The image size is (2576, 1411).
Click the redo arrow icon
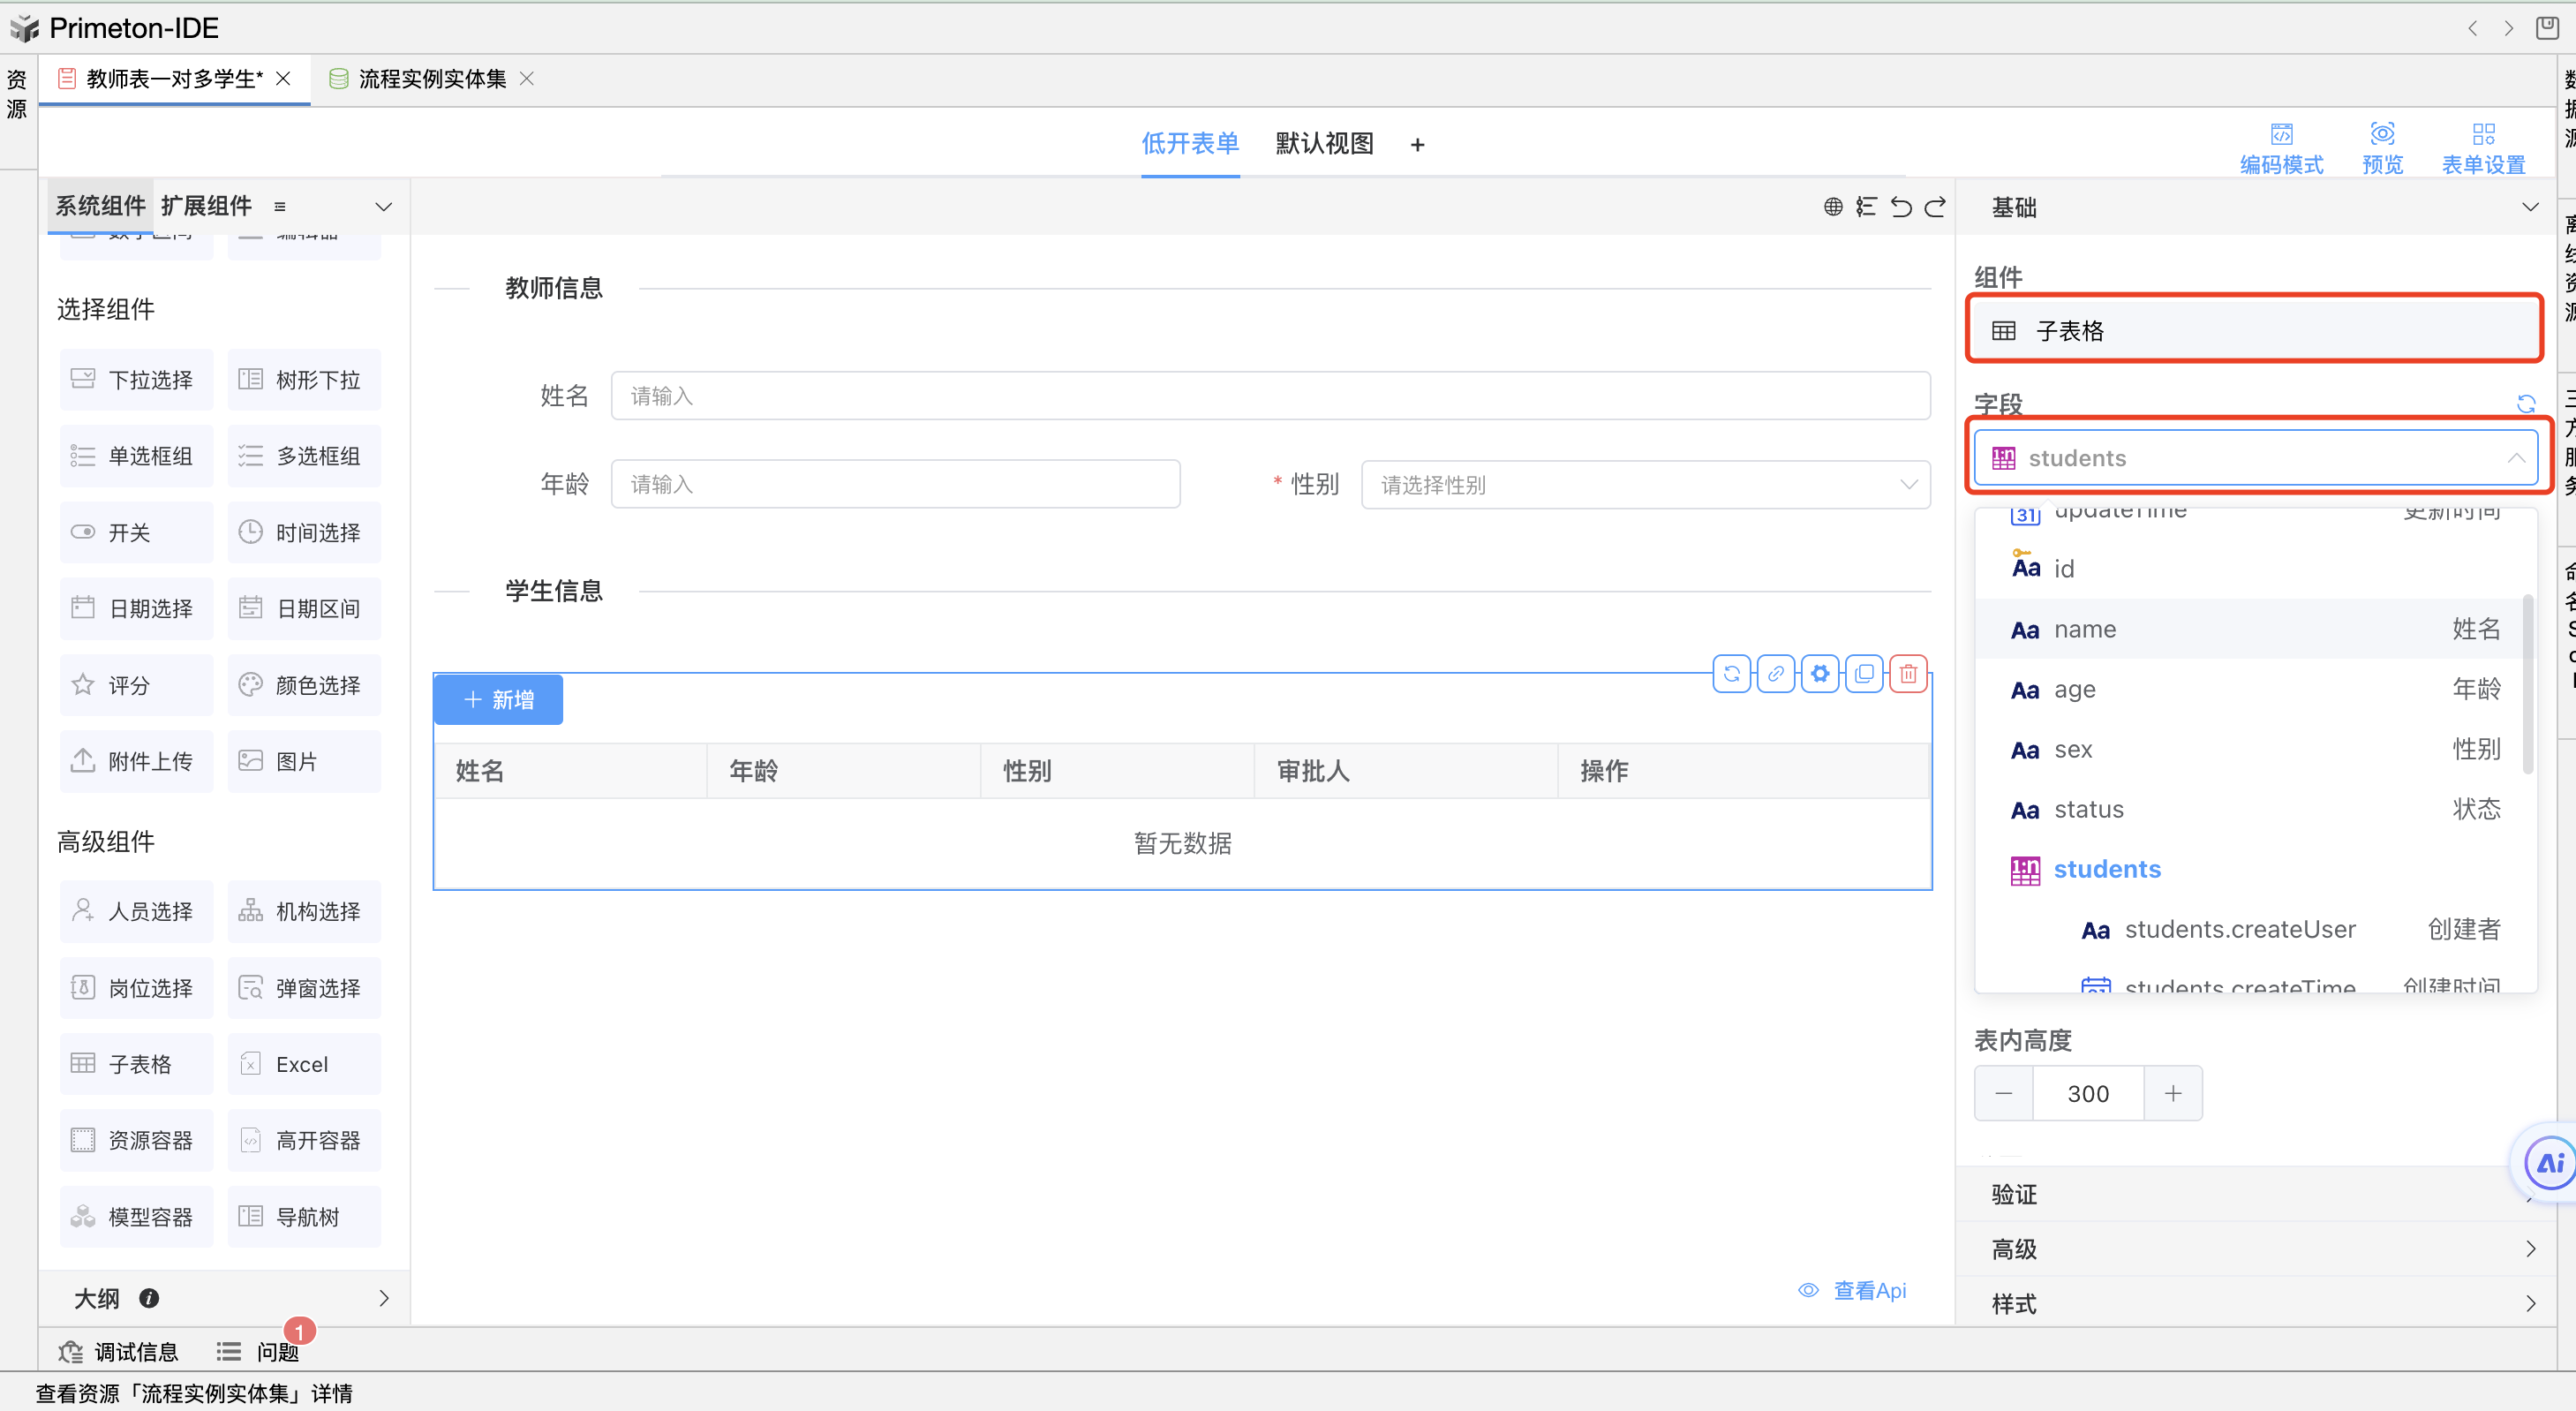tap(1935, 207)
